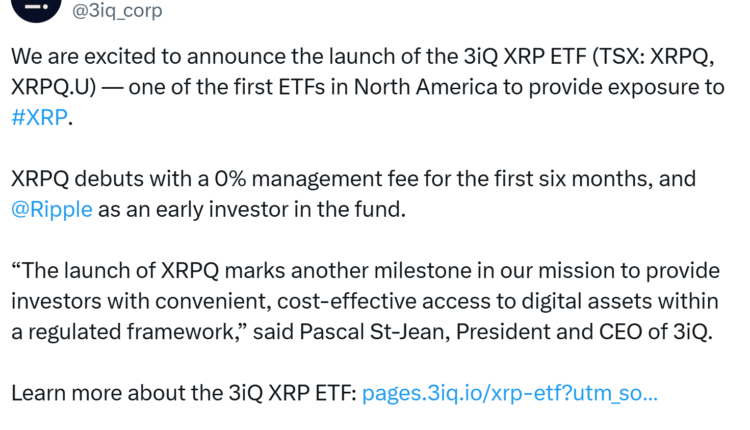
Task: Open the pages.3iq.io/xrp-etf link
Action: point(509,392)
